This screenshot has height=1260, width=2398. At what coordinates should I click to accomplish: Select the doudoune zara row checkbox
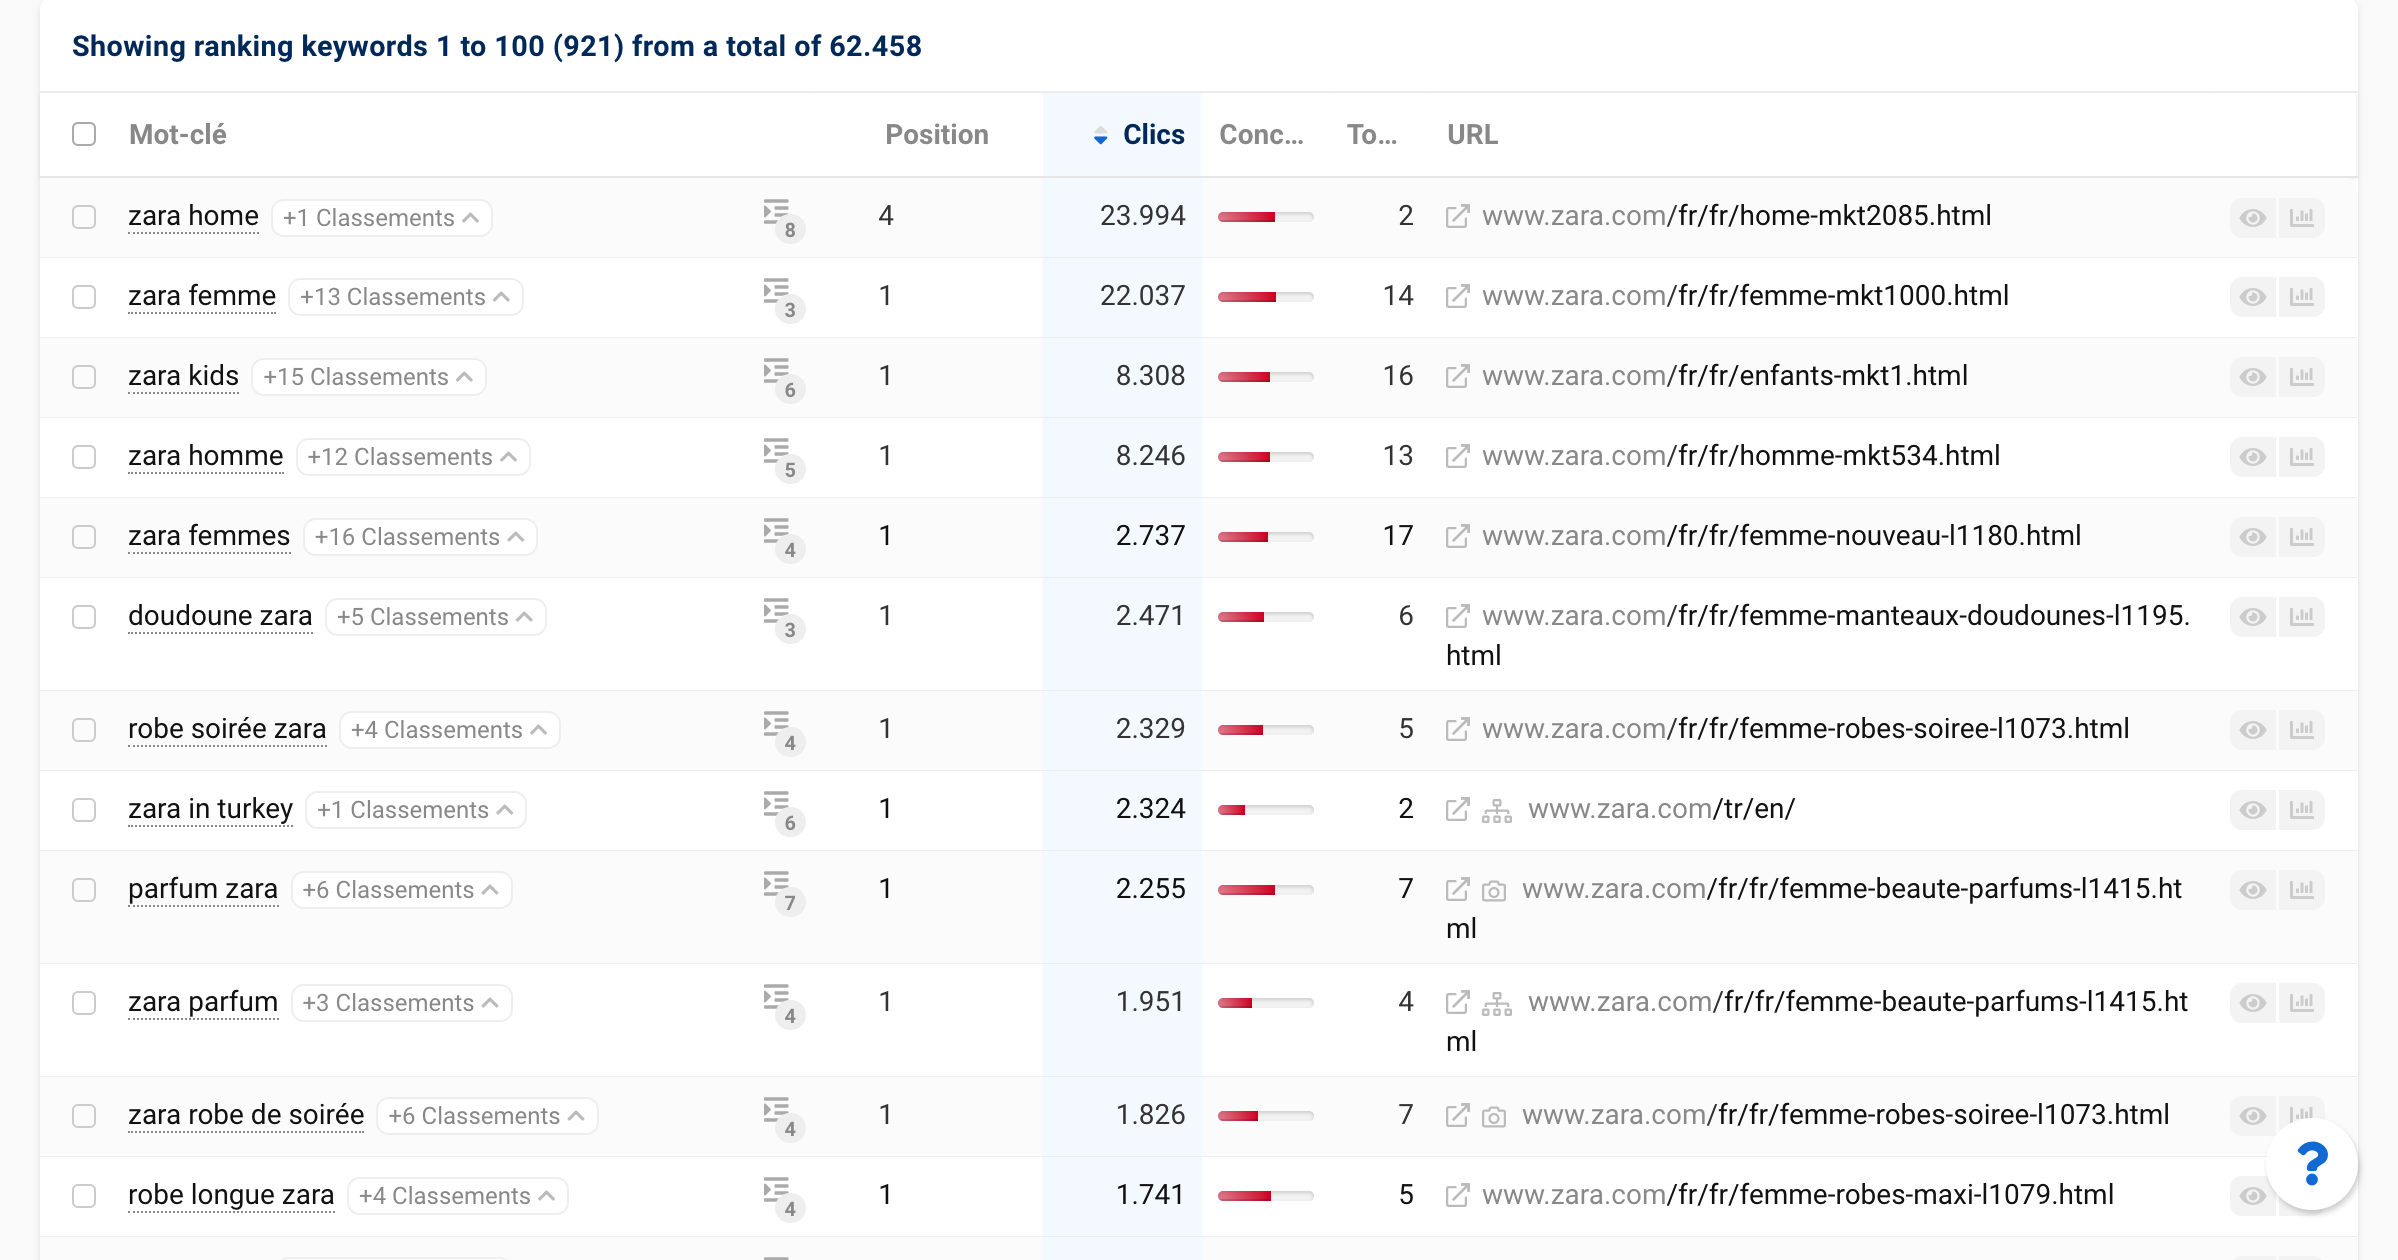84,617
